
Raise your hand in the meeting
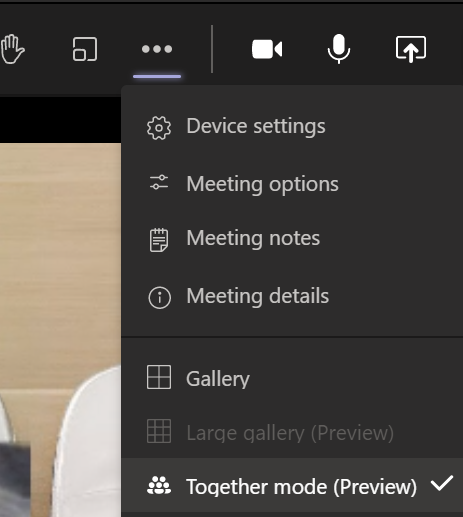pos(12,49)
